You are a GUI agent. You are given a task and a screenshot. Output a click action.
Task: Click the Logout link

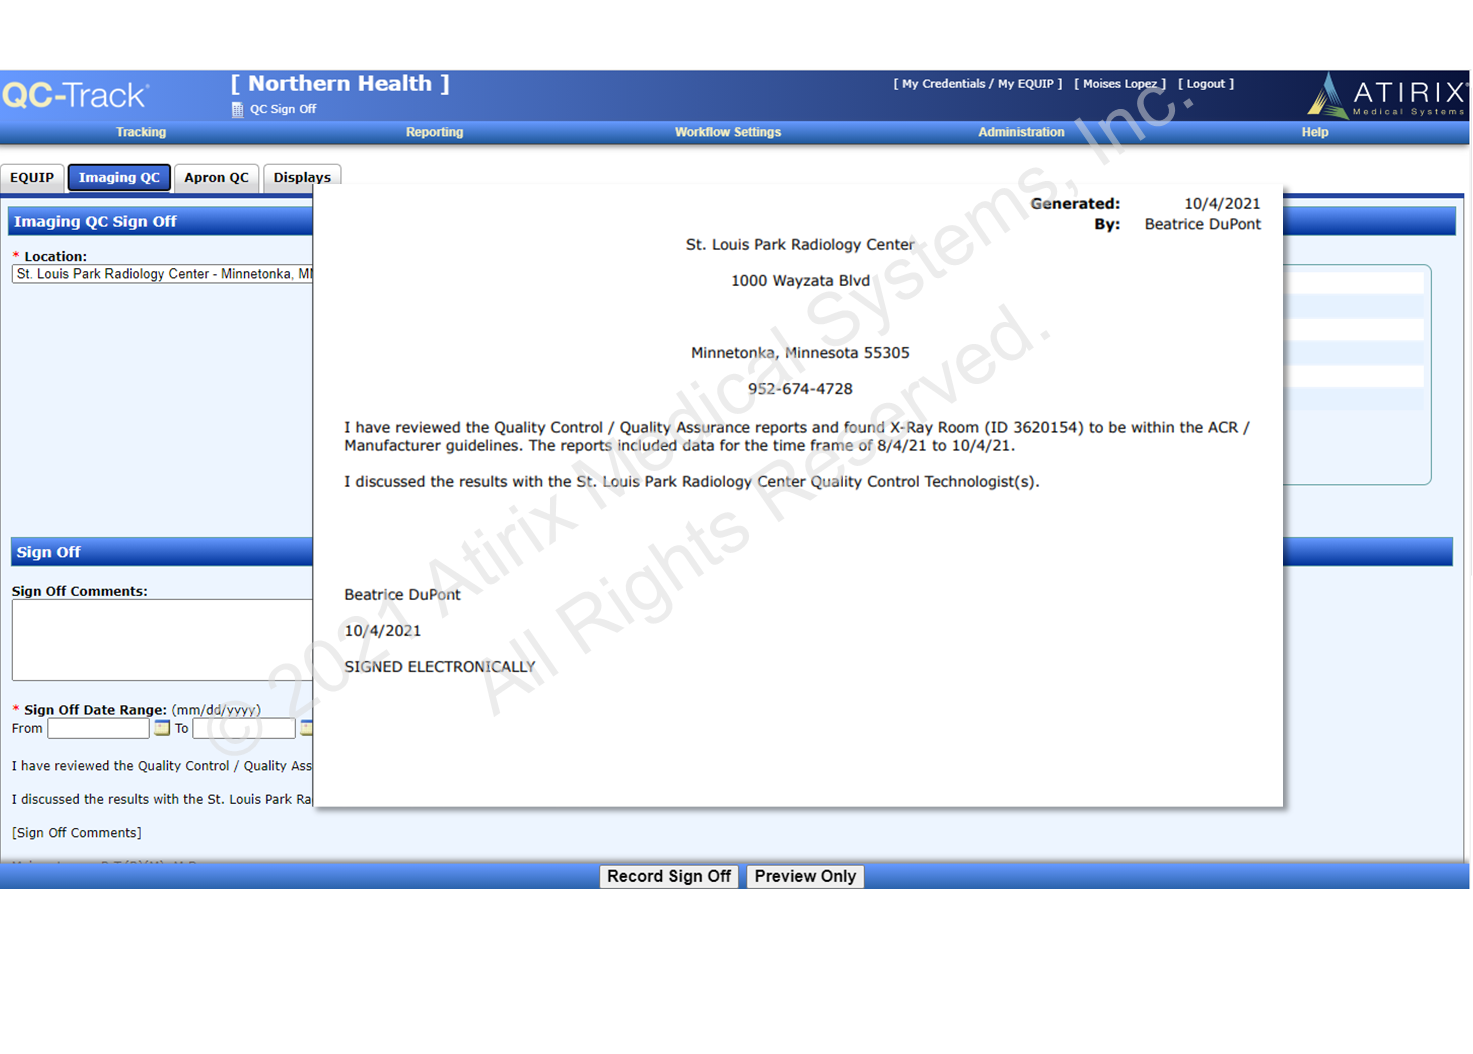(1205, 84)
